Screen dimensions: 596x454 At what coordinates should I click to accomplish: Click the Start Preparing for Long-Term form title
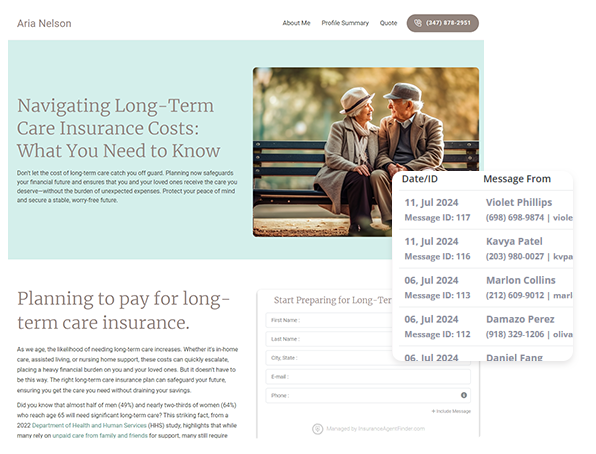click(333, 300)
